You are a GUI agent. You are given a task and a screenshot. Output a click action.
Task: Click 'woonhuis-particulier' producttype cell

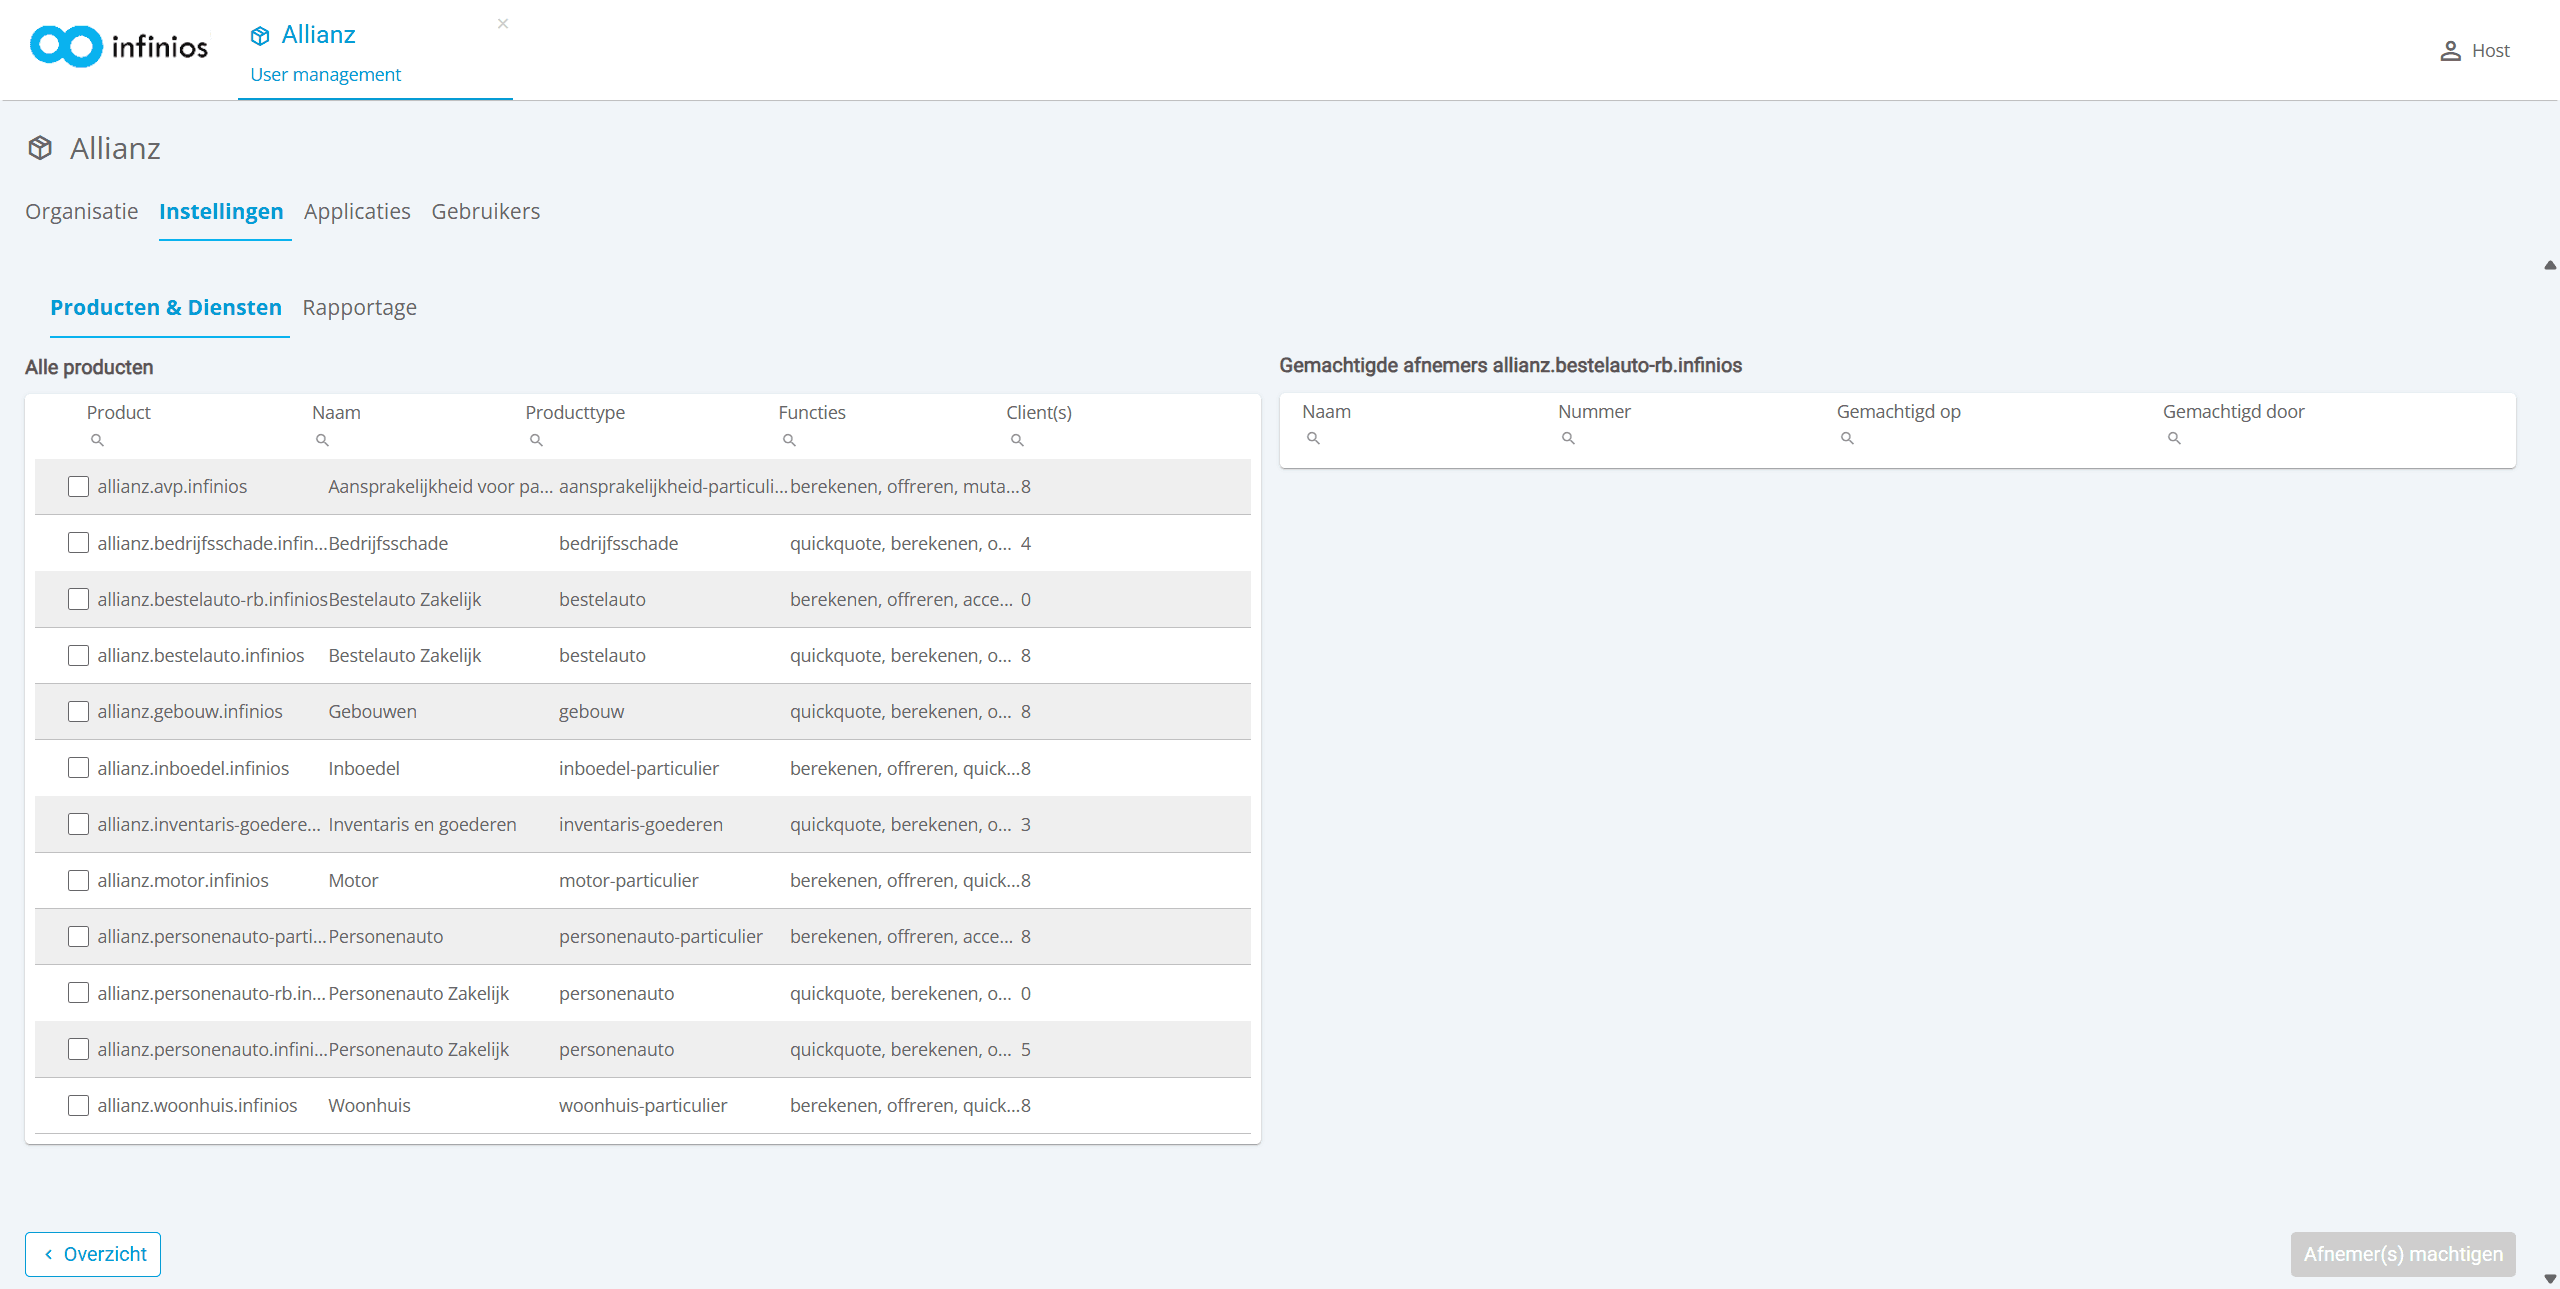[643, 1106]
